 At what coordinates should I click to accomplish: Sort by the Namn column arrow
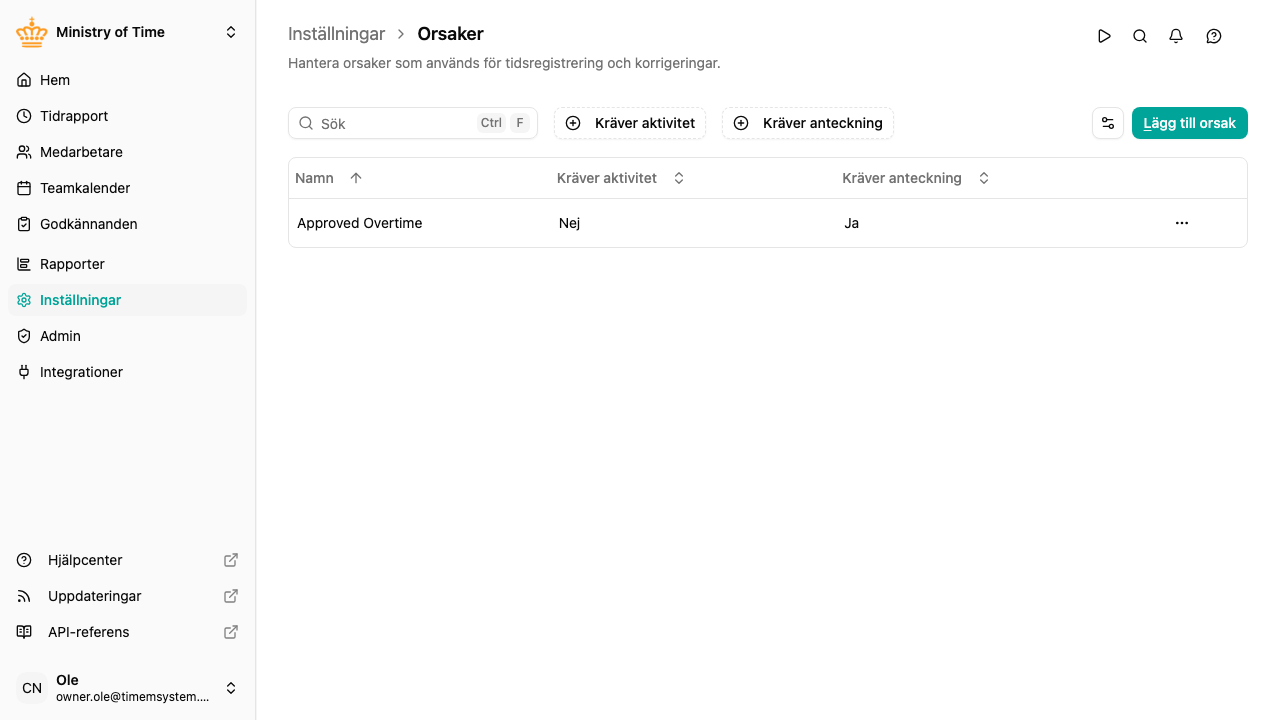point(356,178)
